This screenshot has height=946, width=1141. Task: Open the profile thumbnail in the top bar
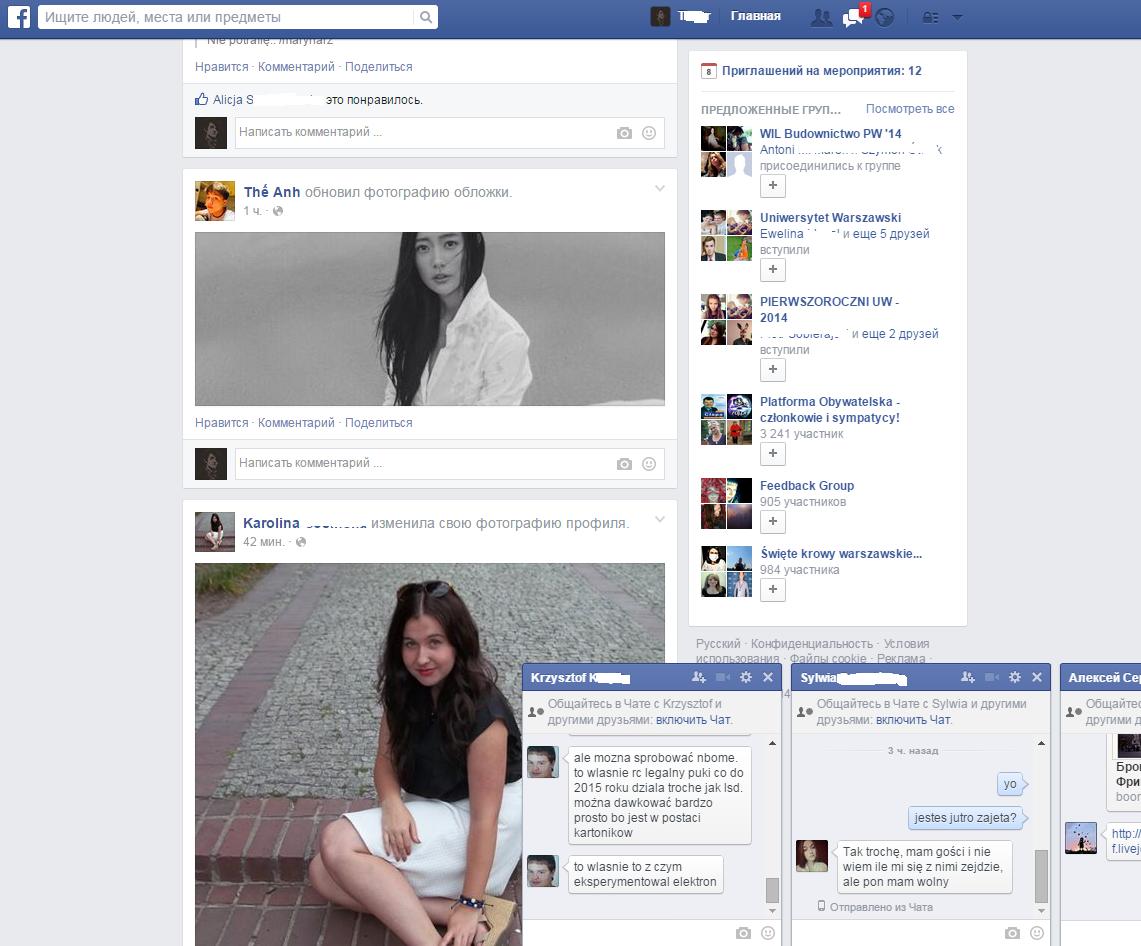coord(660,17)
